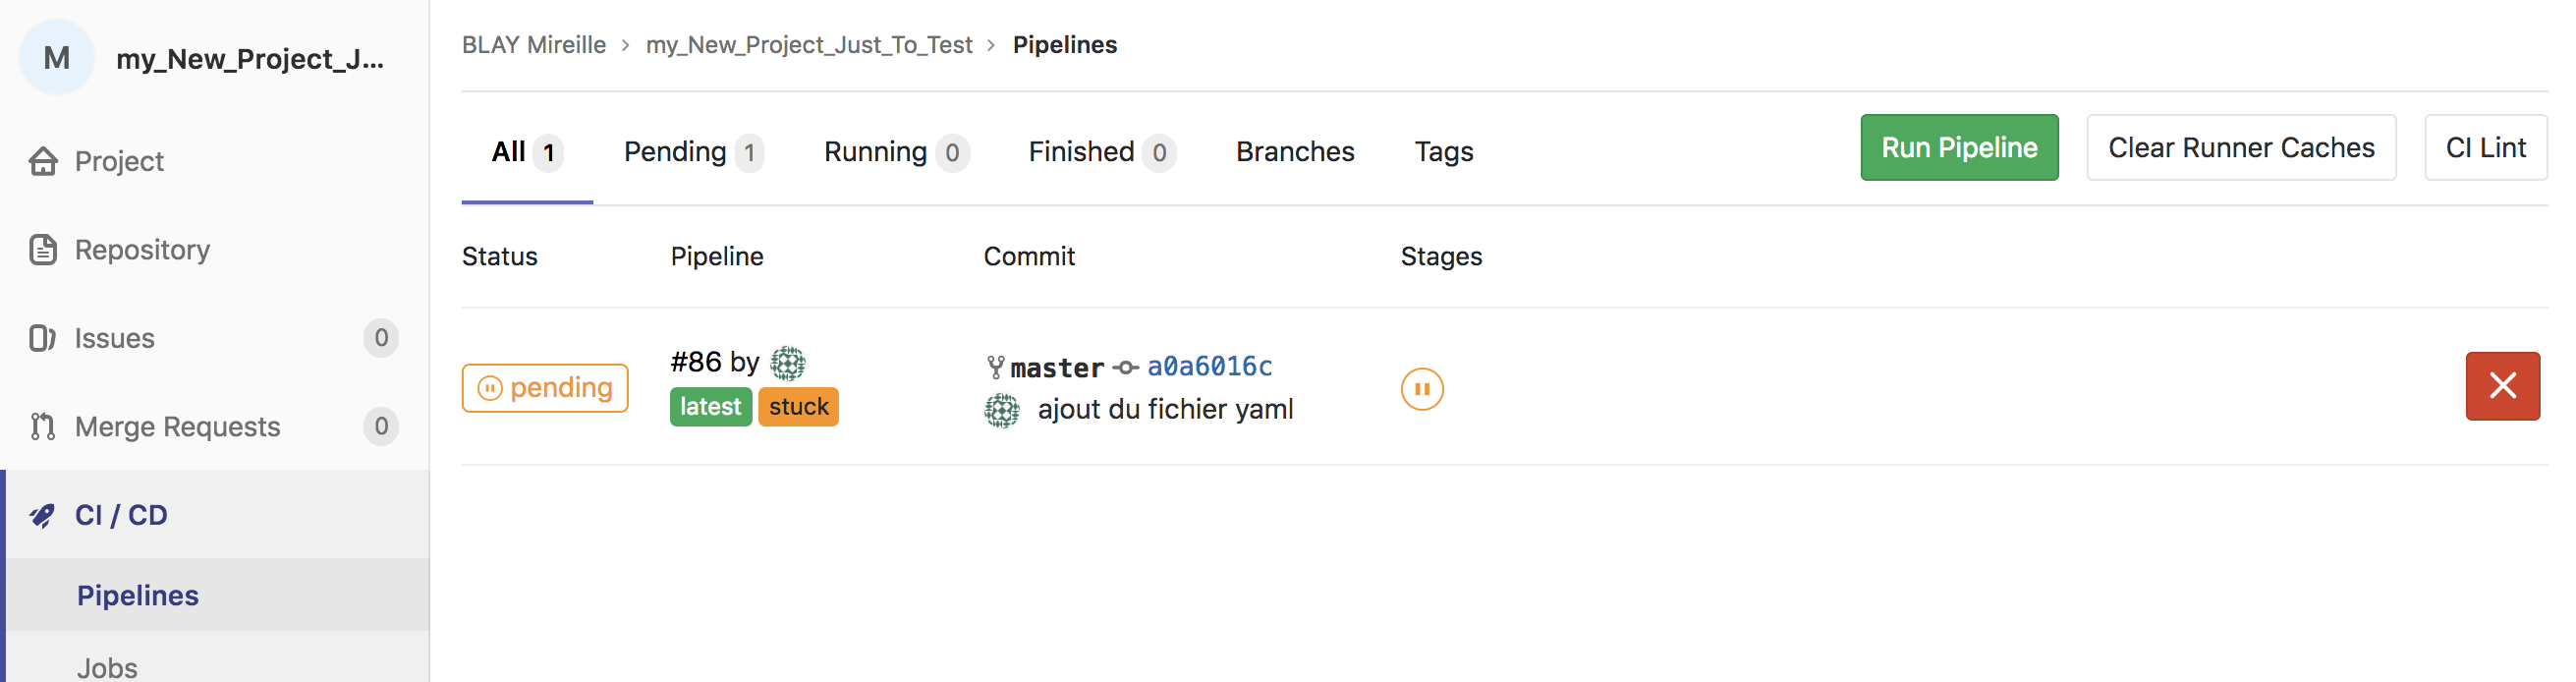Open Jobs in the CI/CD submenu
2576x682 pixels.
click(108, 666)
